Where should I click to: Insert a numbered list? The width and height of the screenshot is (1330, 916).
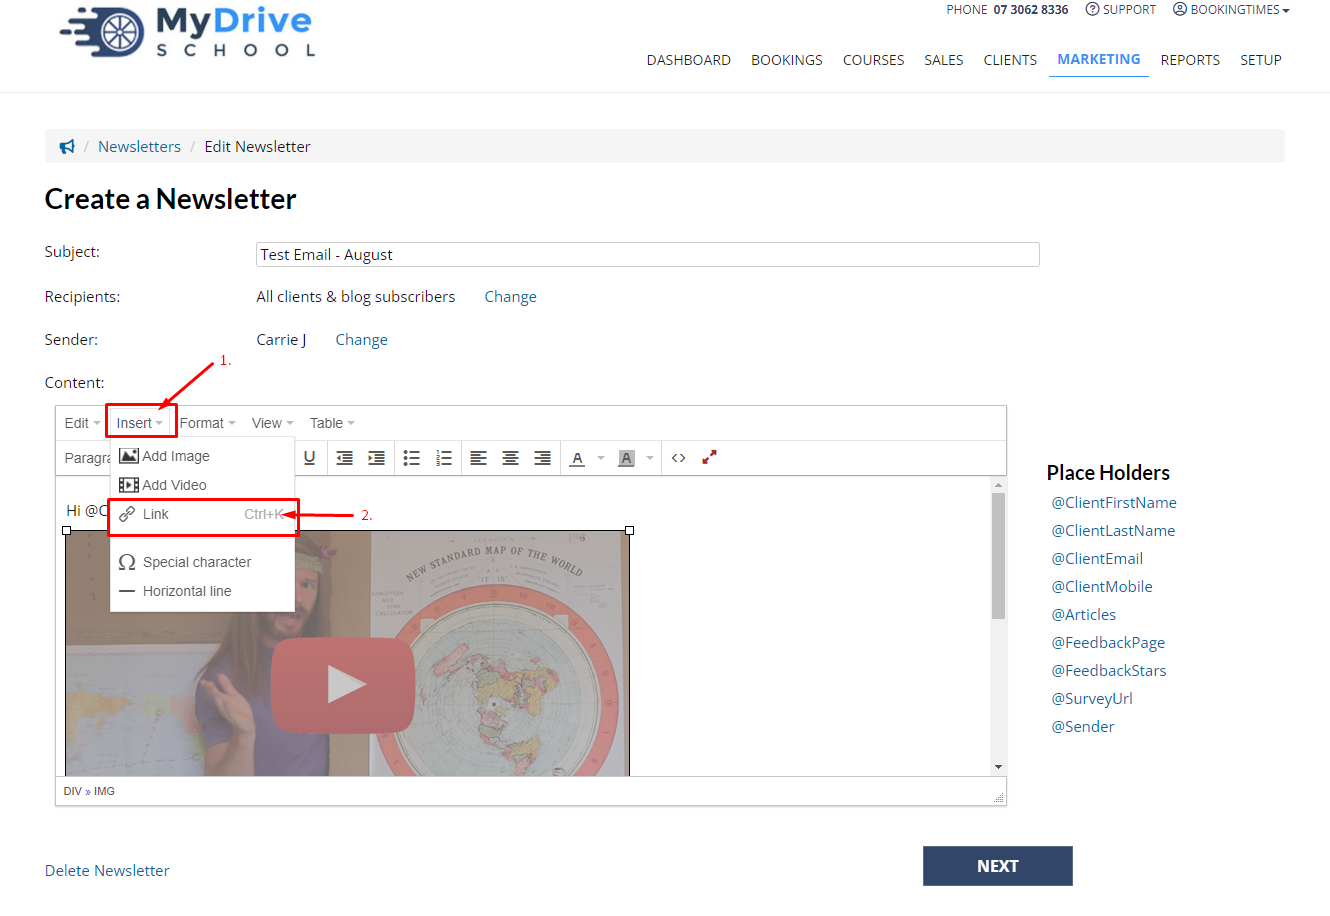tap(444, 458)
